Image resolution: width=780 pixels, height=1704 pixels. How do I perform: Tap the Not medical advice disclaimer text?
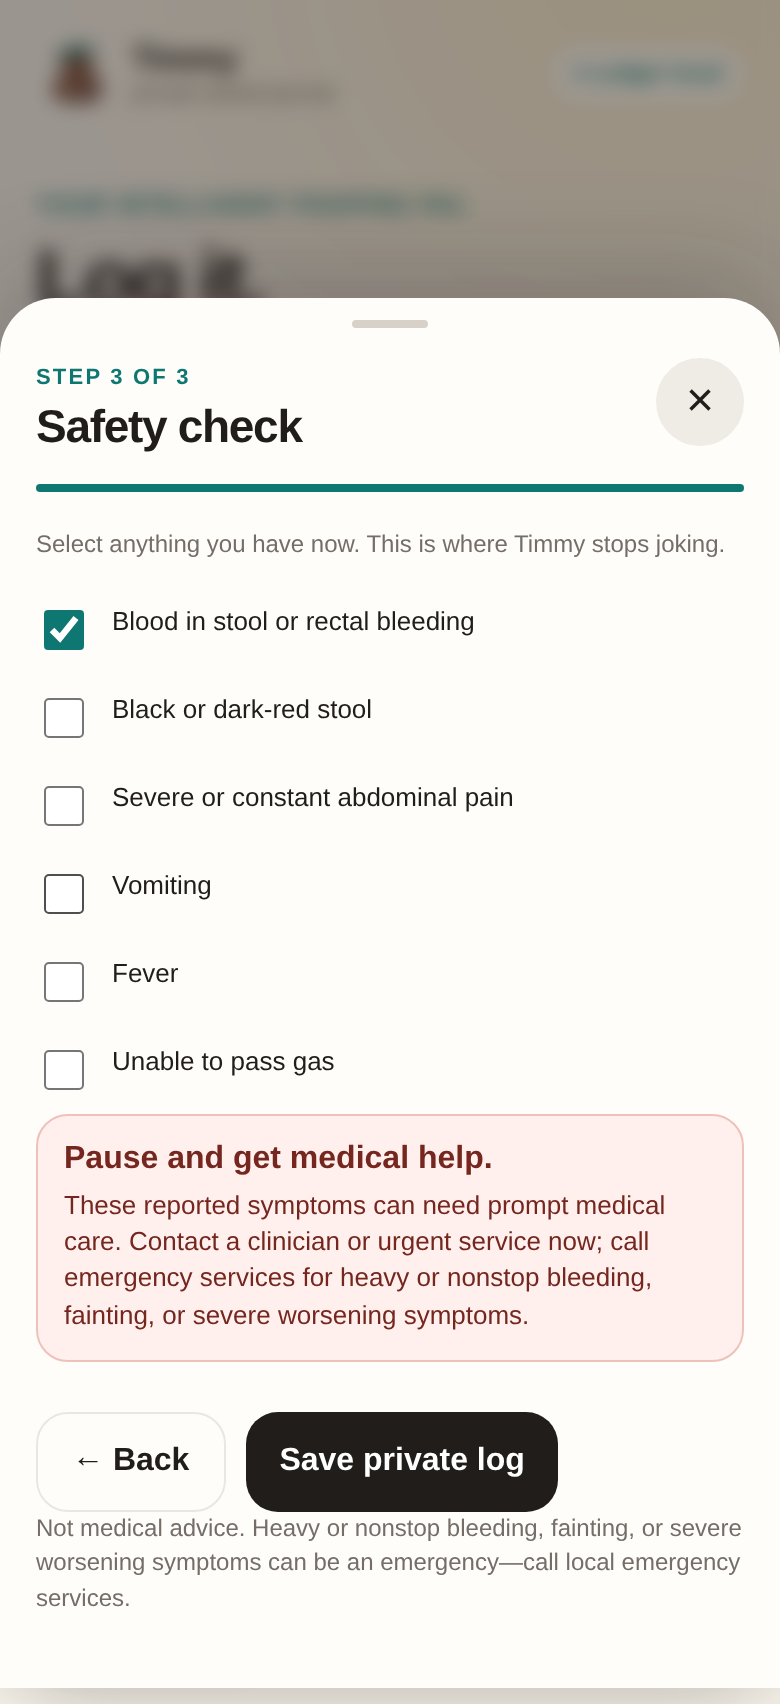390,1562
